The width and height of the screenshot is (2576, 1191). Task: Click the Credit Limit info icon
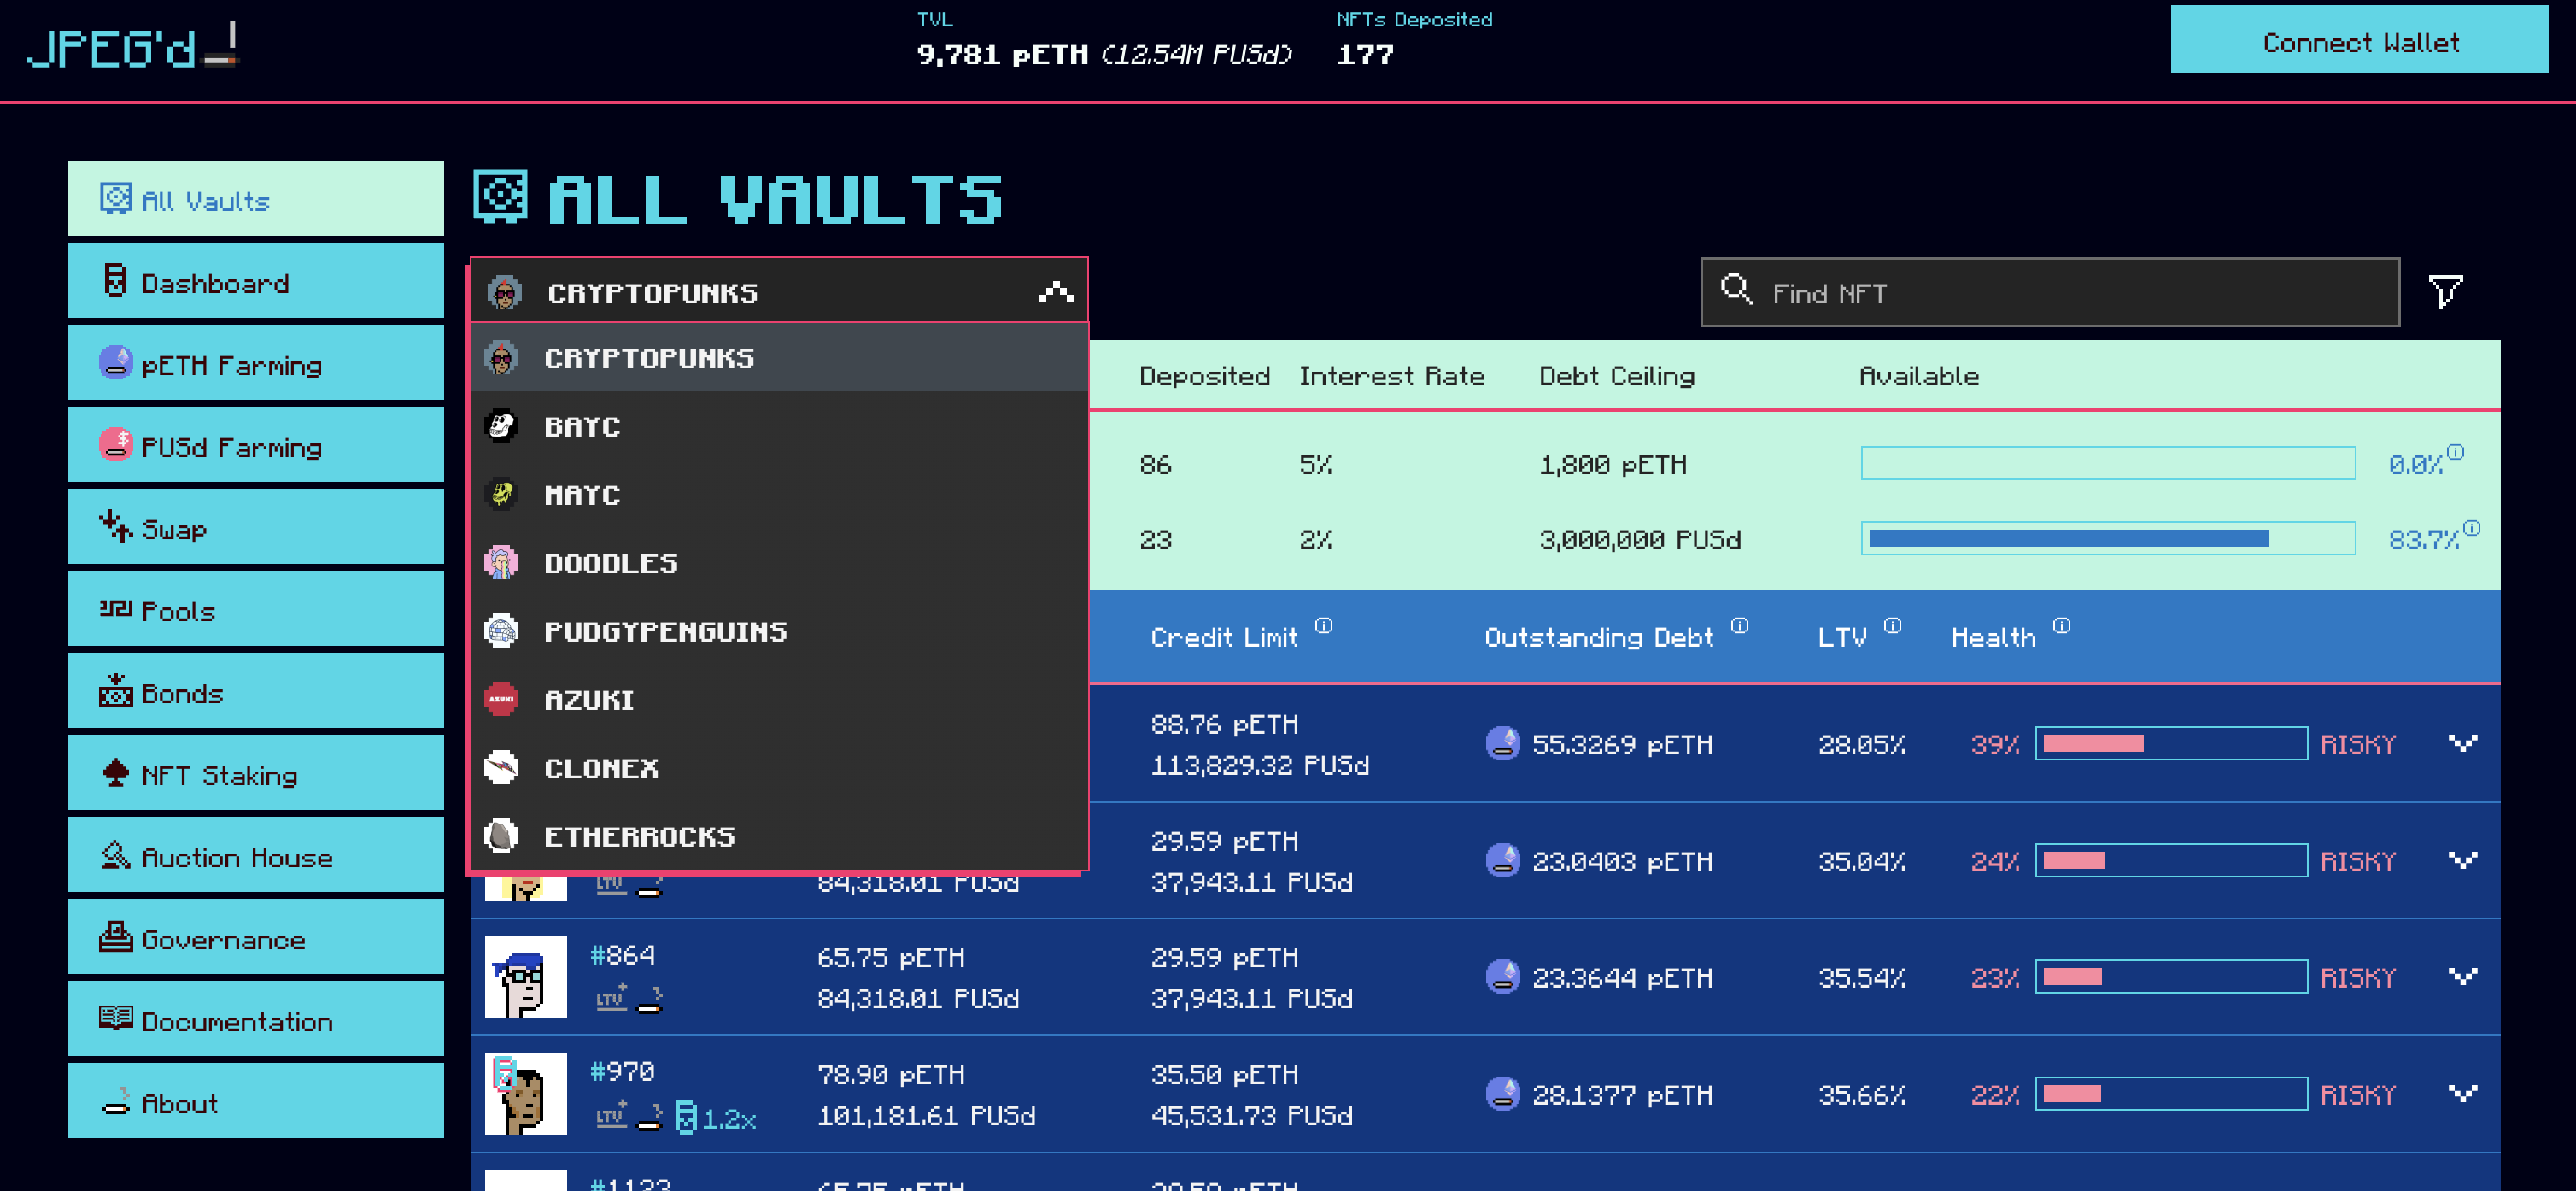pos(1323,626)
